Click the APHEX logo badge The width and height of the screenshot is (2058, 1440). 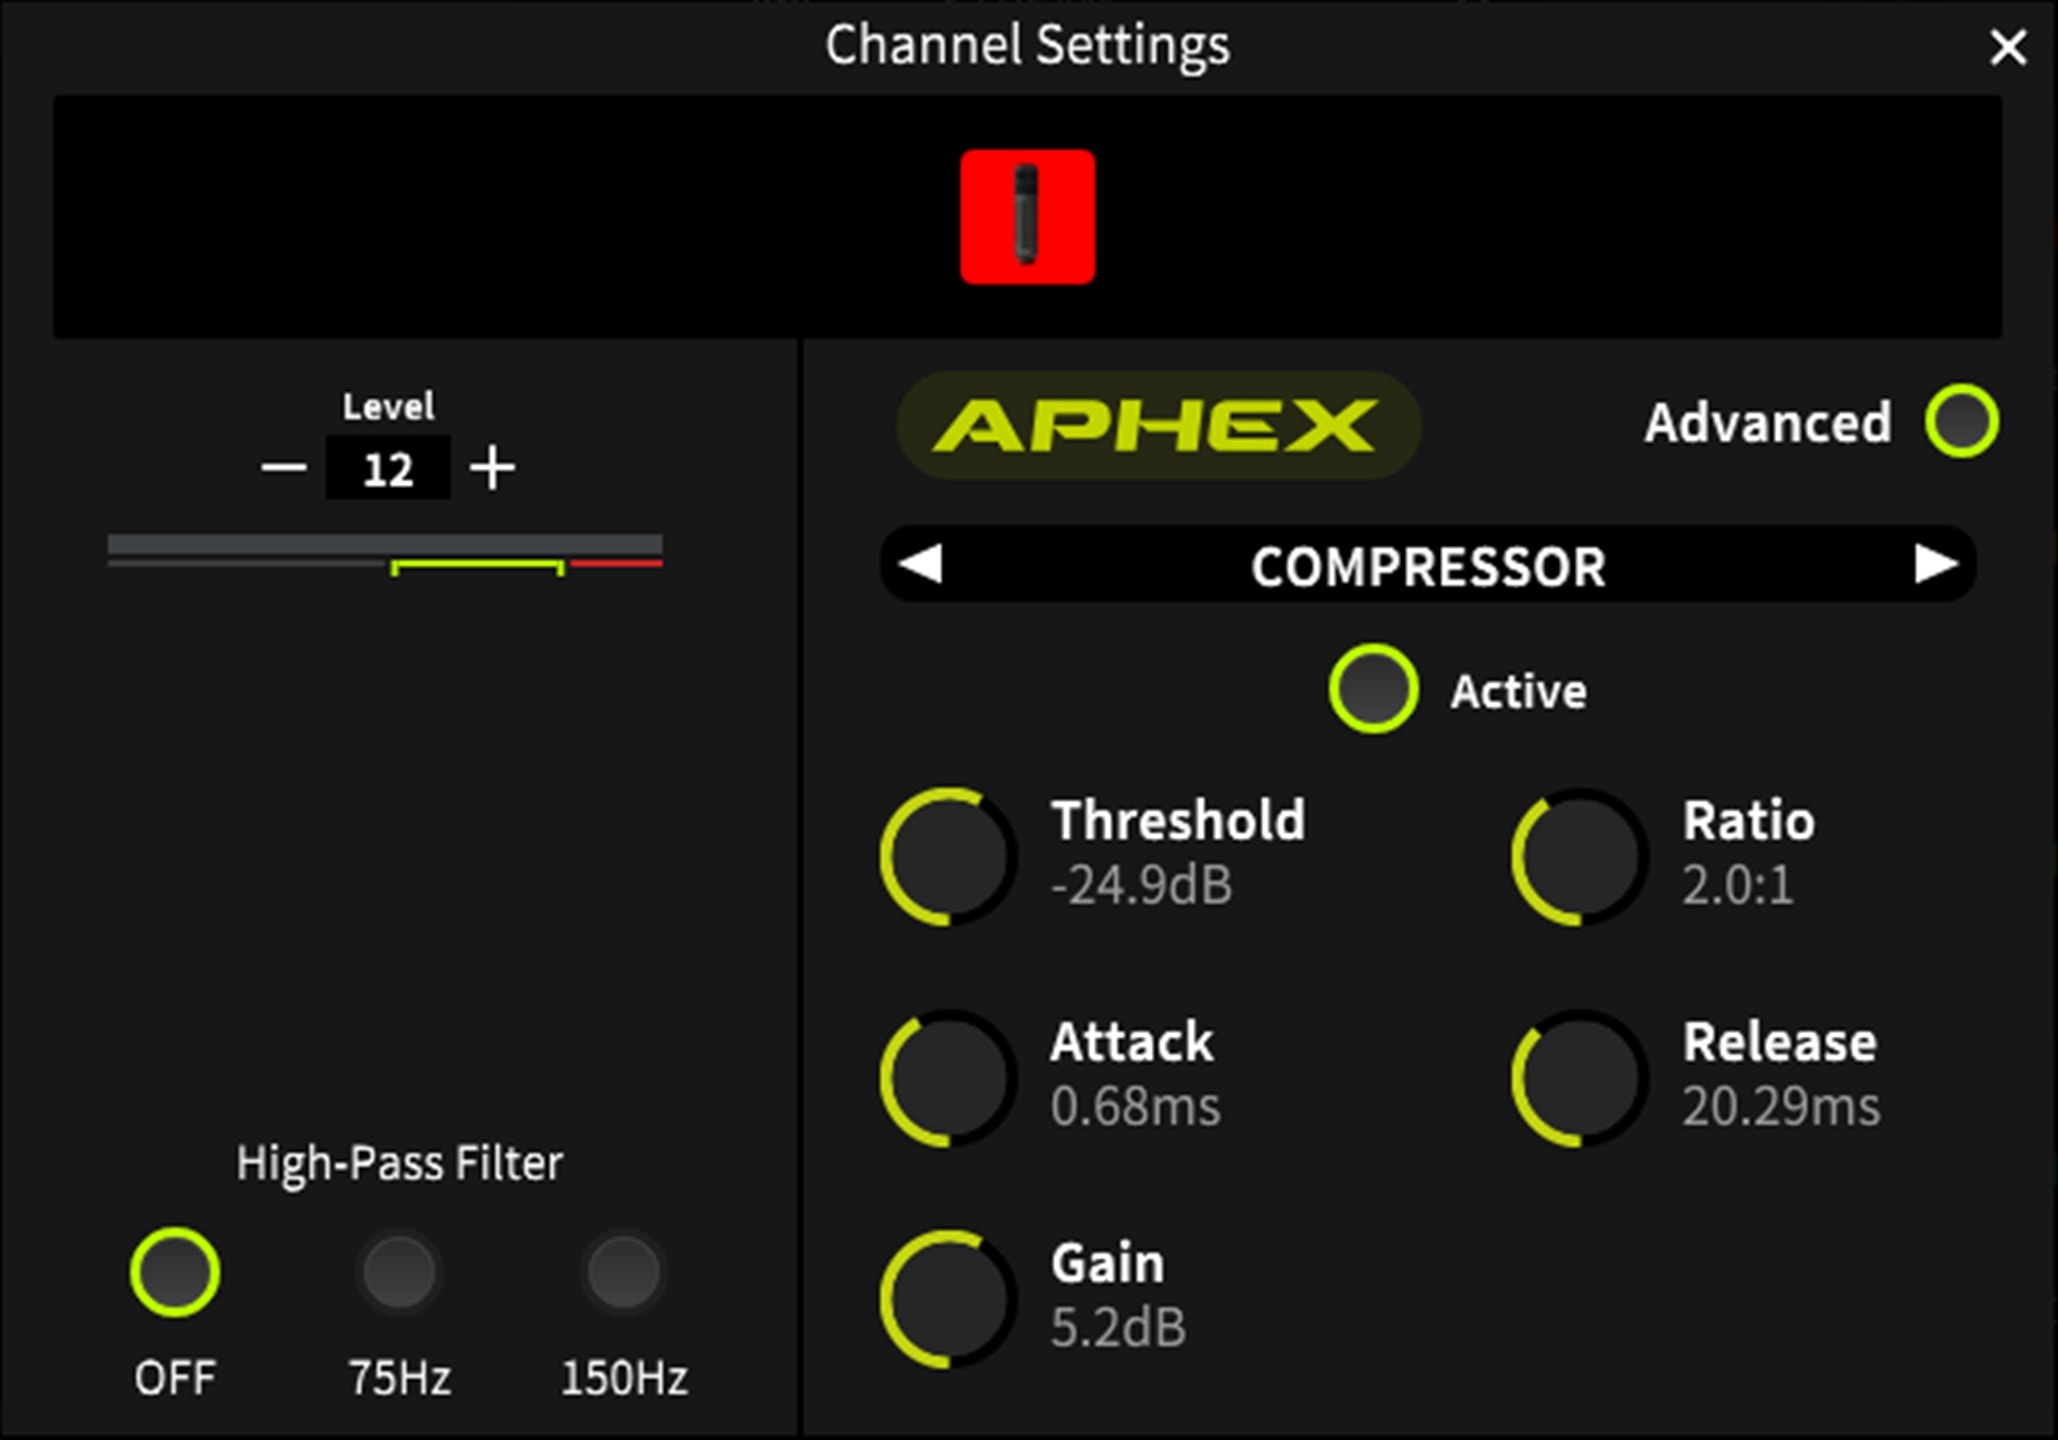tap(1158, 425)
